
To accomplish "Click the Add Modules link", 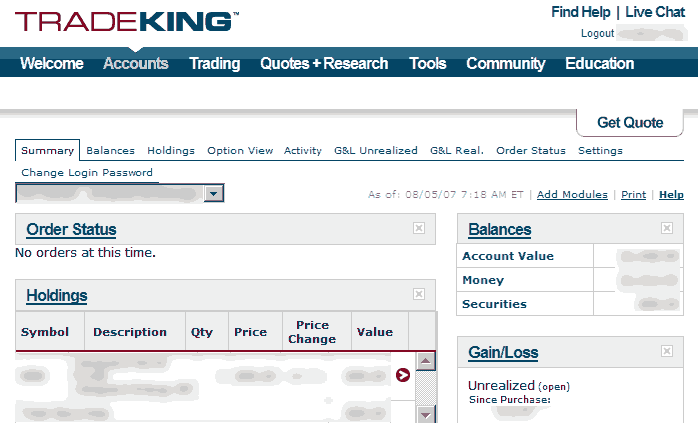I will click(x=572, y=195).
